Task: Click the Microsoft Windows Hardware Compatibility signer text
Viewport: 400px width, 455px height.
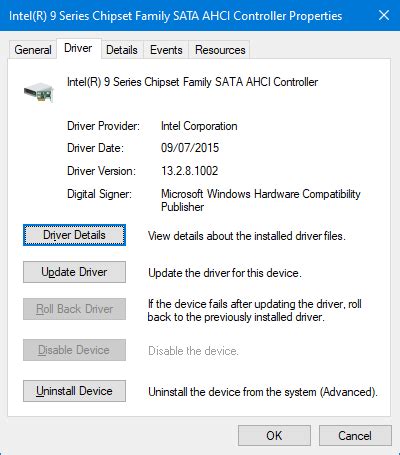Action: (x=261, y=200)
